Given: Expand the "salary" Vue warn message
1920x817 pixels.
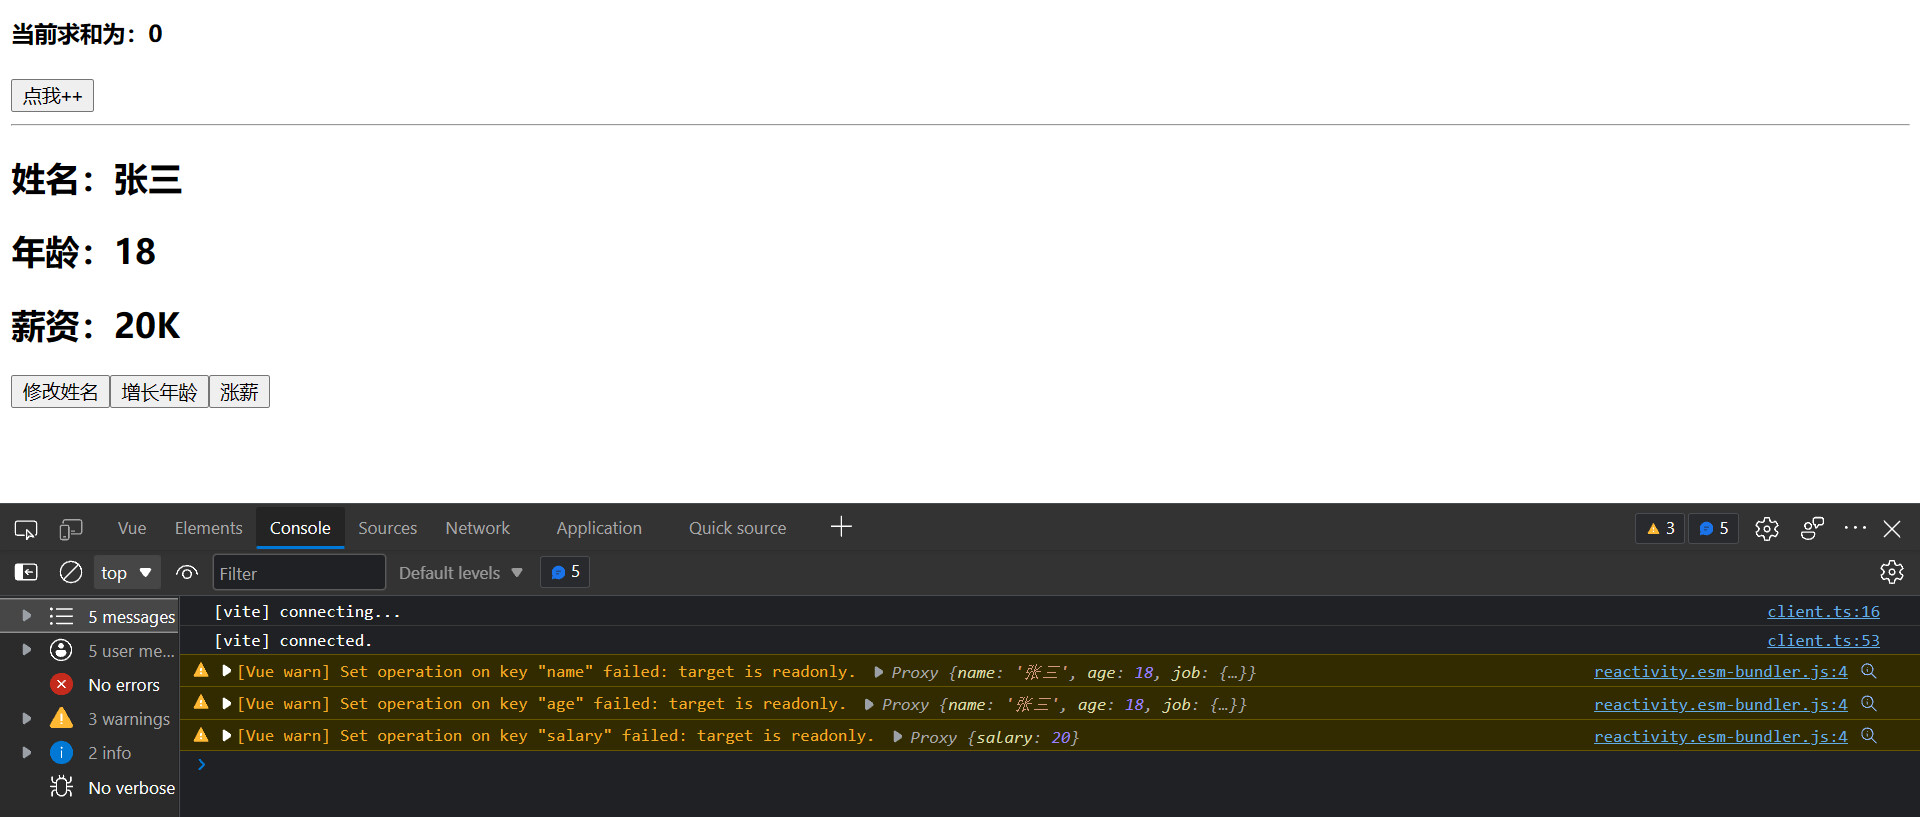Looking at the screenshot, I should coord(227,736).
